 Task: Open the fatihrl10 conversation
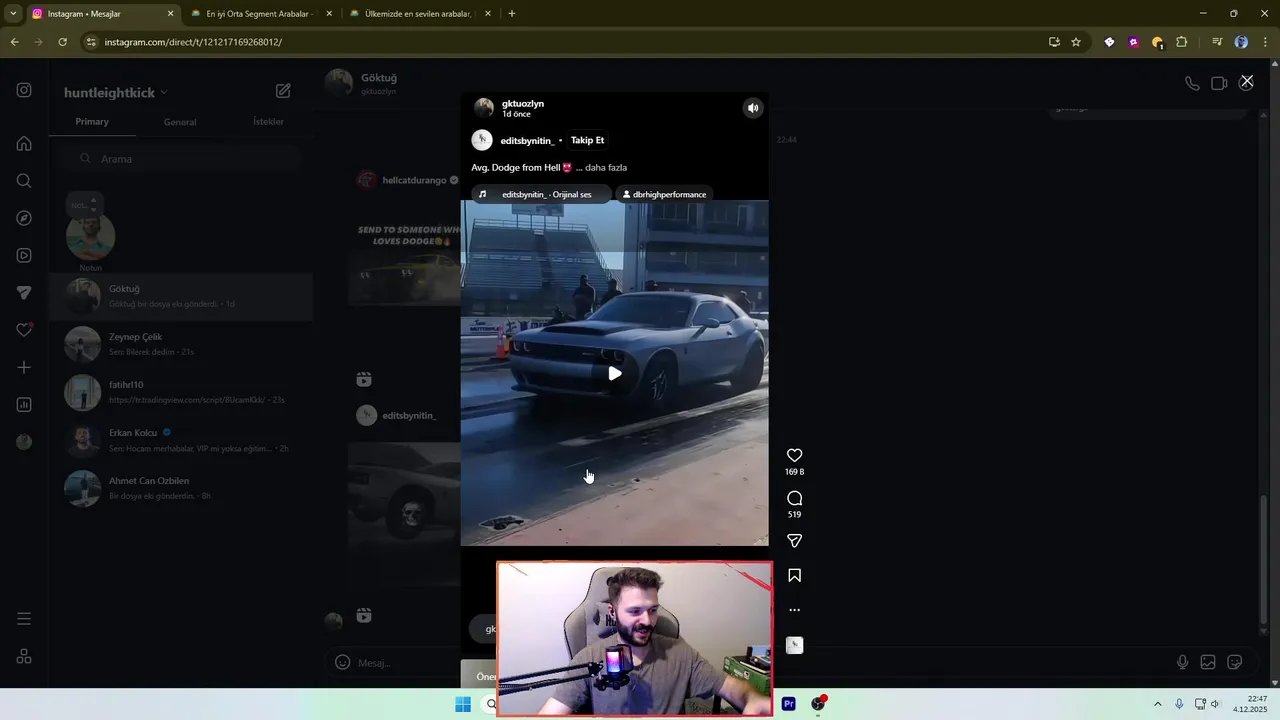[x=180, y=392]
